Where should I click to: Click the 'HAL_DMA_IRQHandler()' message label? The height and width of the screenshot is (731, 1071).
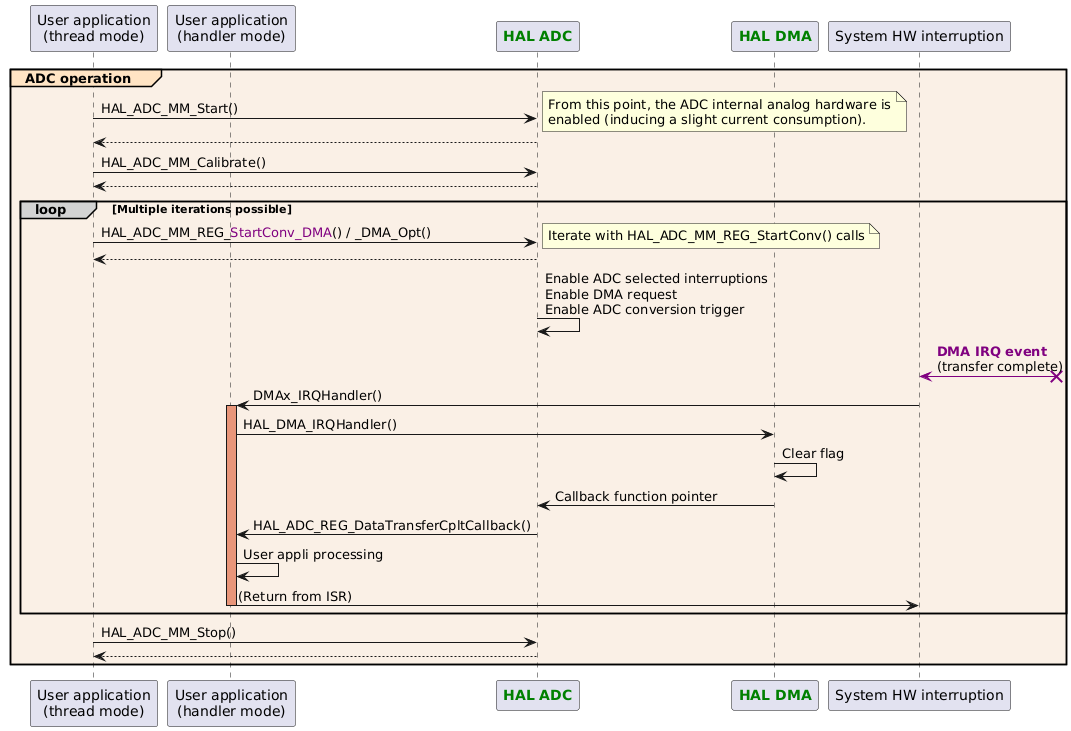320,425
